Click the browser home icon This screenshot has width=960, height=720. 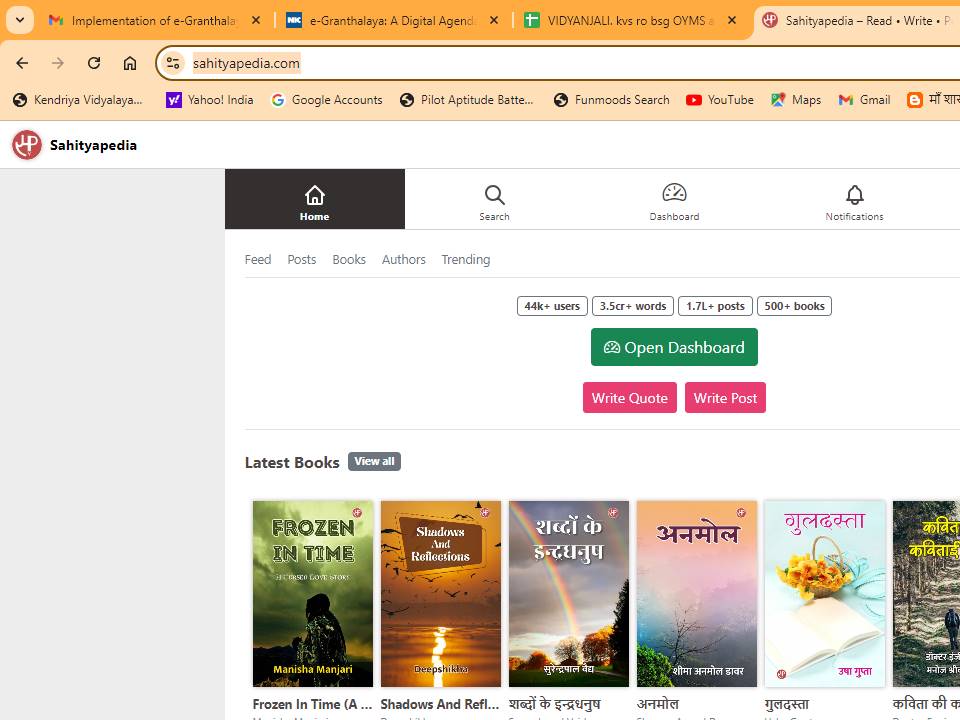coord(130,63)
